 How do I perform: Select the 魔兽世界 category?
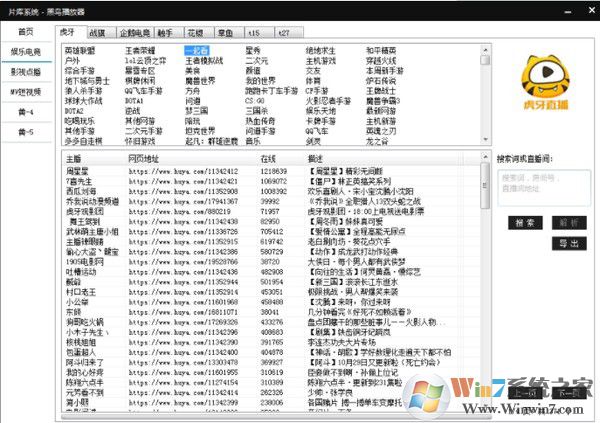pos(200,81)
